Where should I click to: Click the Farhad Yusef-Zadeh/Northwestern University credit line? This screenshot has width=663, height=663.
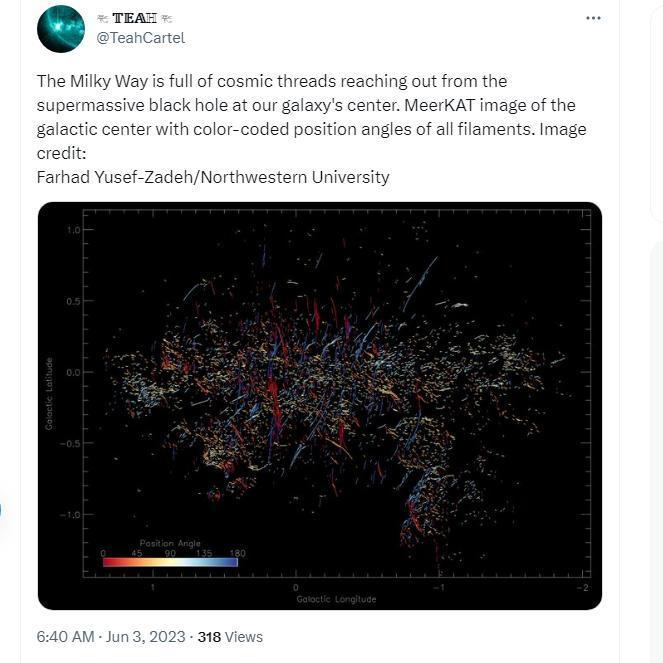point(213,177)
